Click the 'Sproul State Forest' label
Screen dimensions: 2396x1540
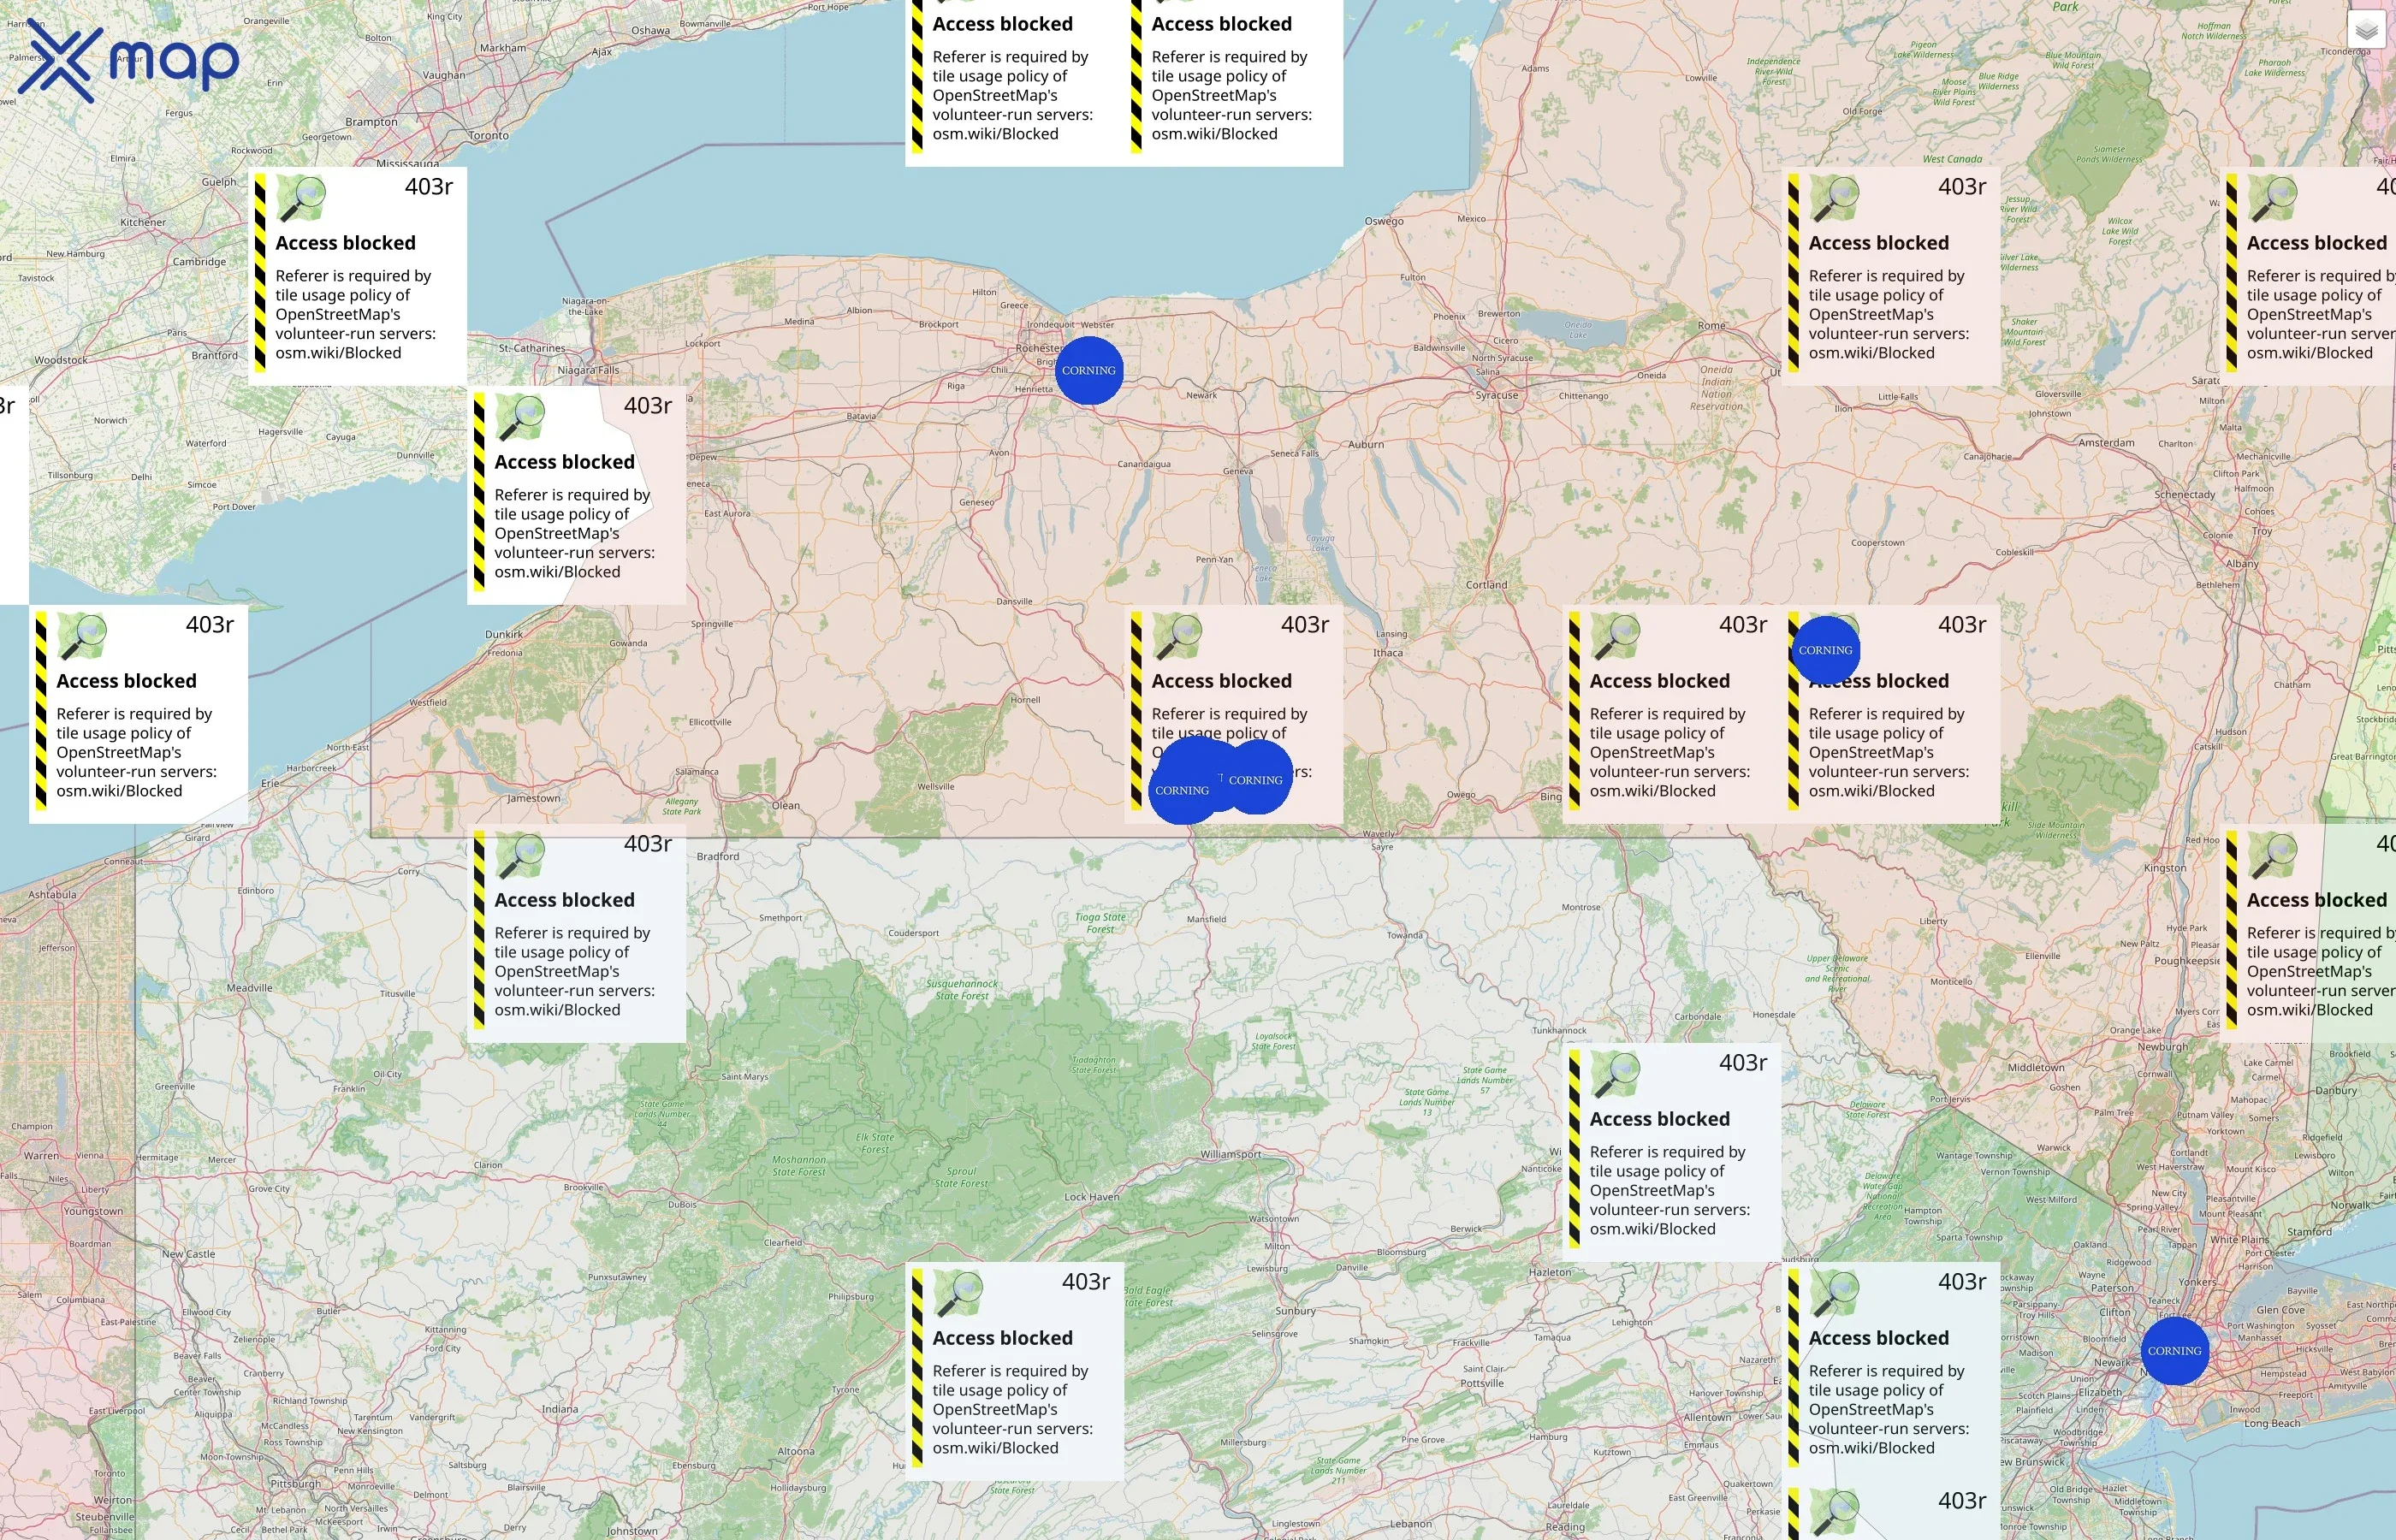coord(961,1177)
